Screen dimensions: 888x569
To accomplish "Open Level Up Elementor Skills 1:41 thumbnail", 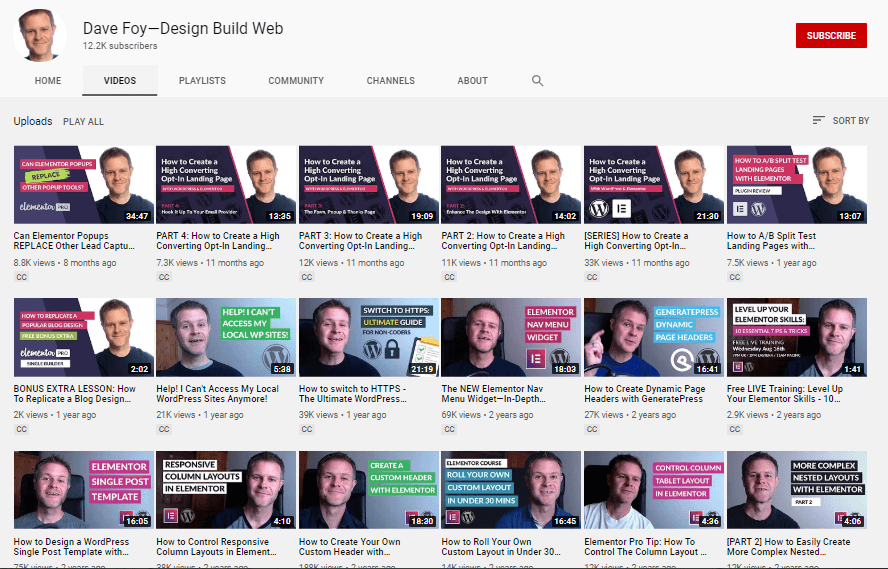I will pyautogui.click(x=797, y=337).
